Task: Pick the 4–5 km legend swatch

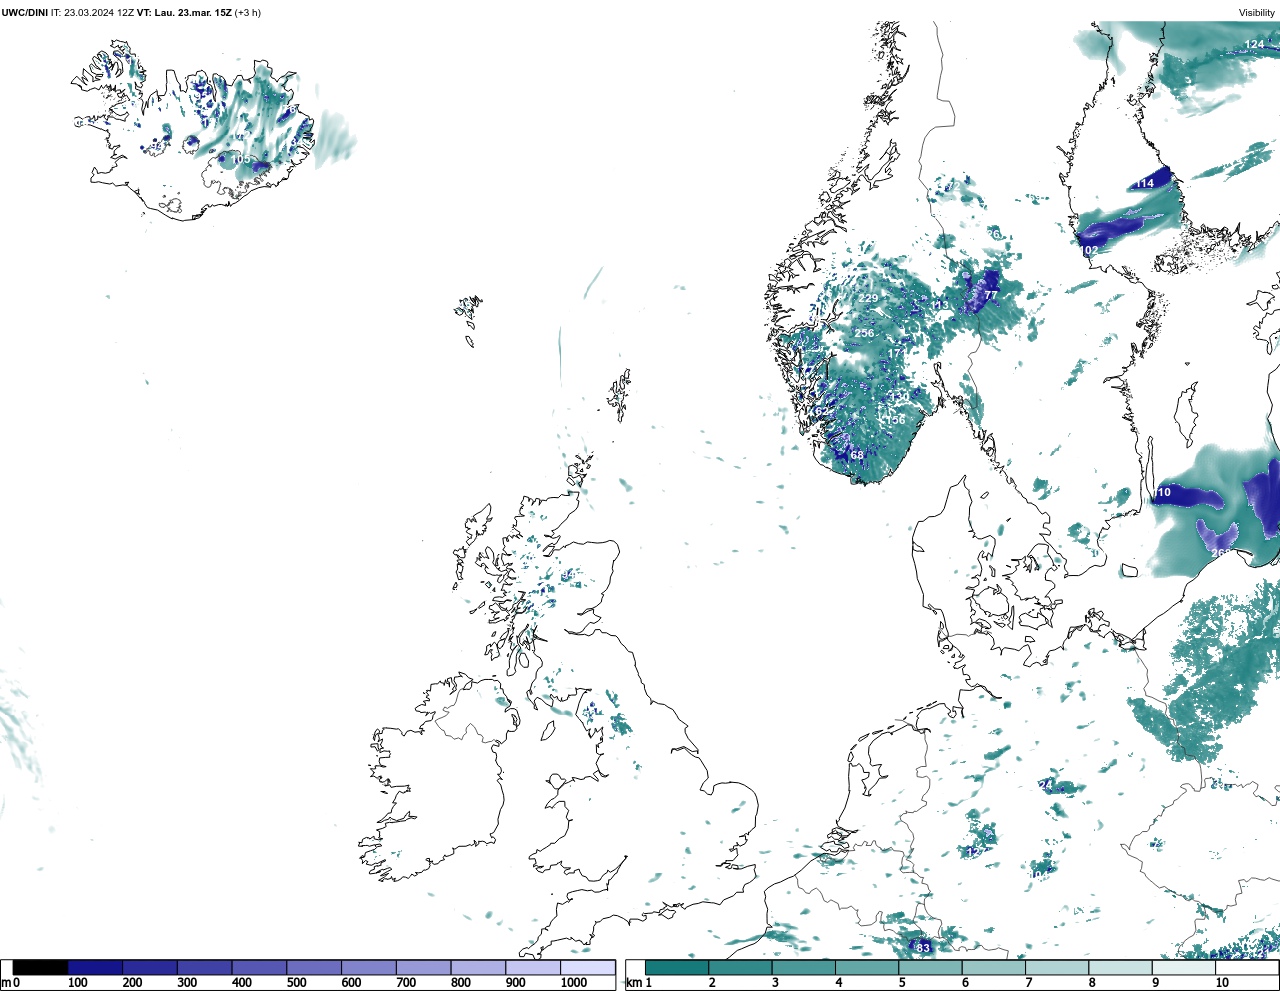Action: [x=867, y=967]
